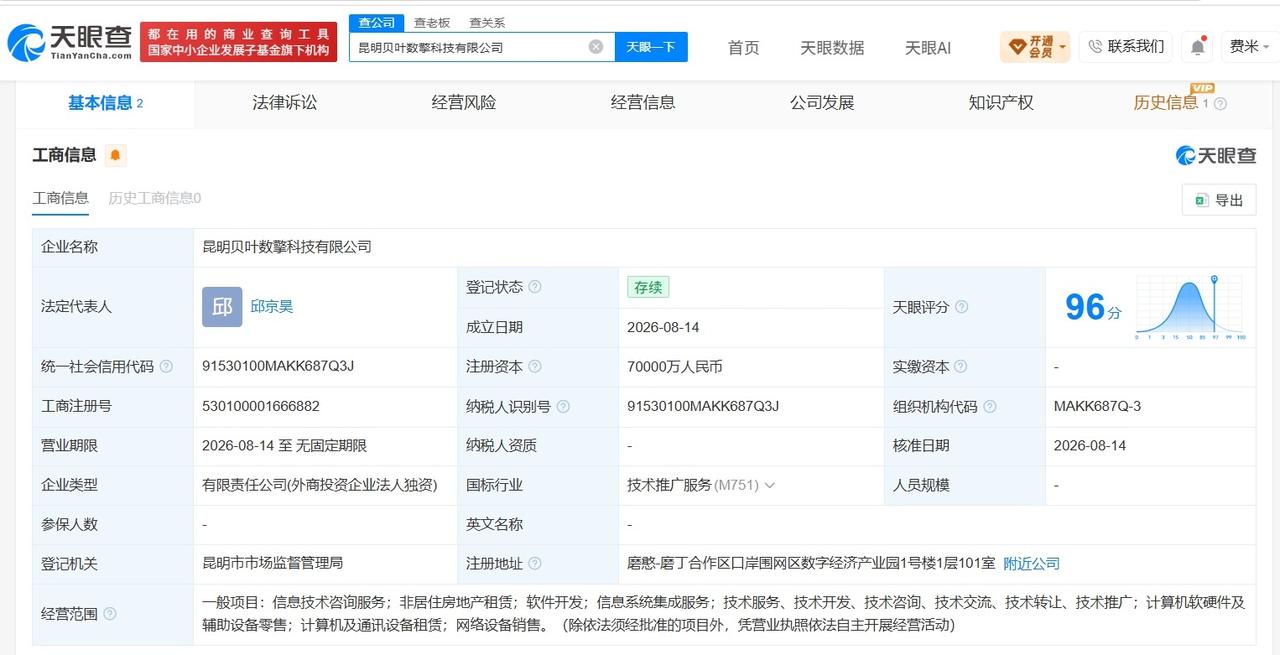Click company name 昆明贝叶数擎科技有限公司 in table
The width and height of the screenshot is (1280, 655).
point(287,247)
